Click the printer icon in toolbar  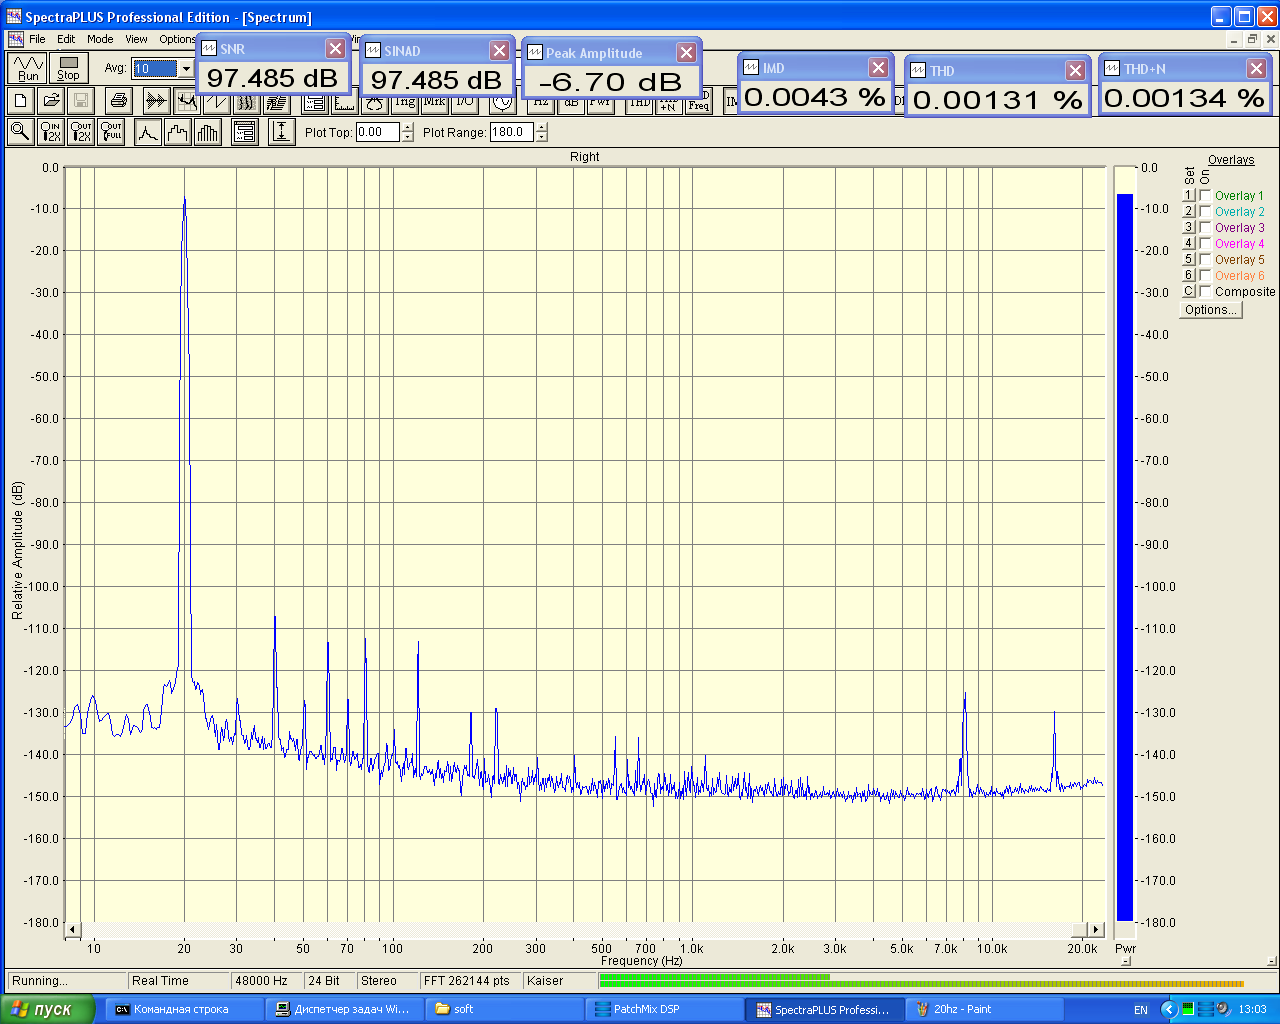point(119,100)
